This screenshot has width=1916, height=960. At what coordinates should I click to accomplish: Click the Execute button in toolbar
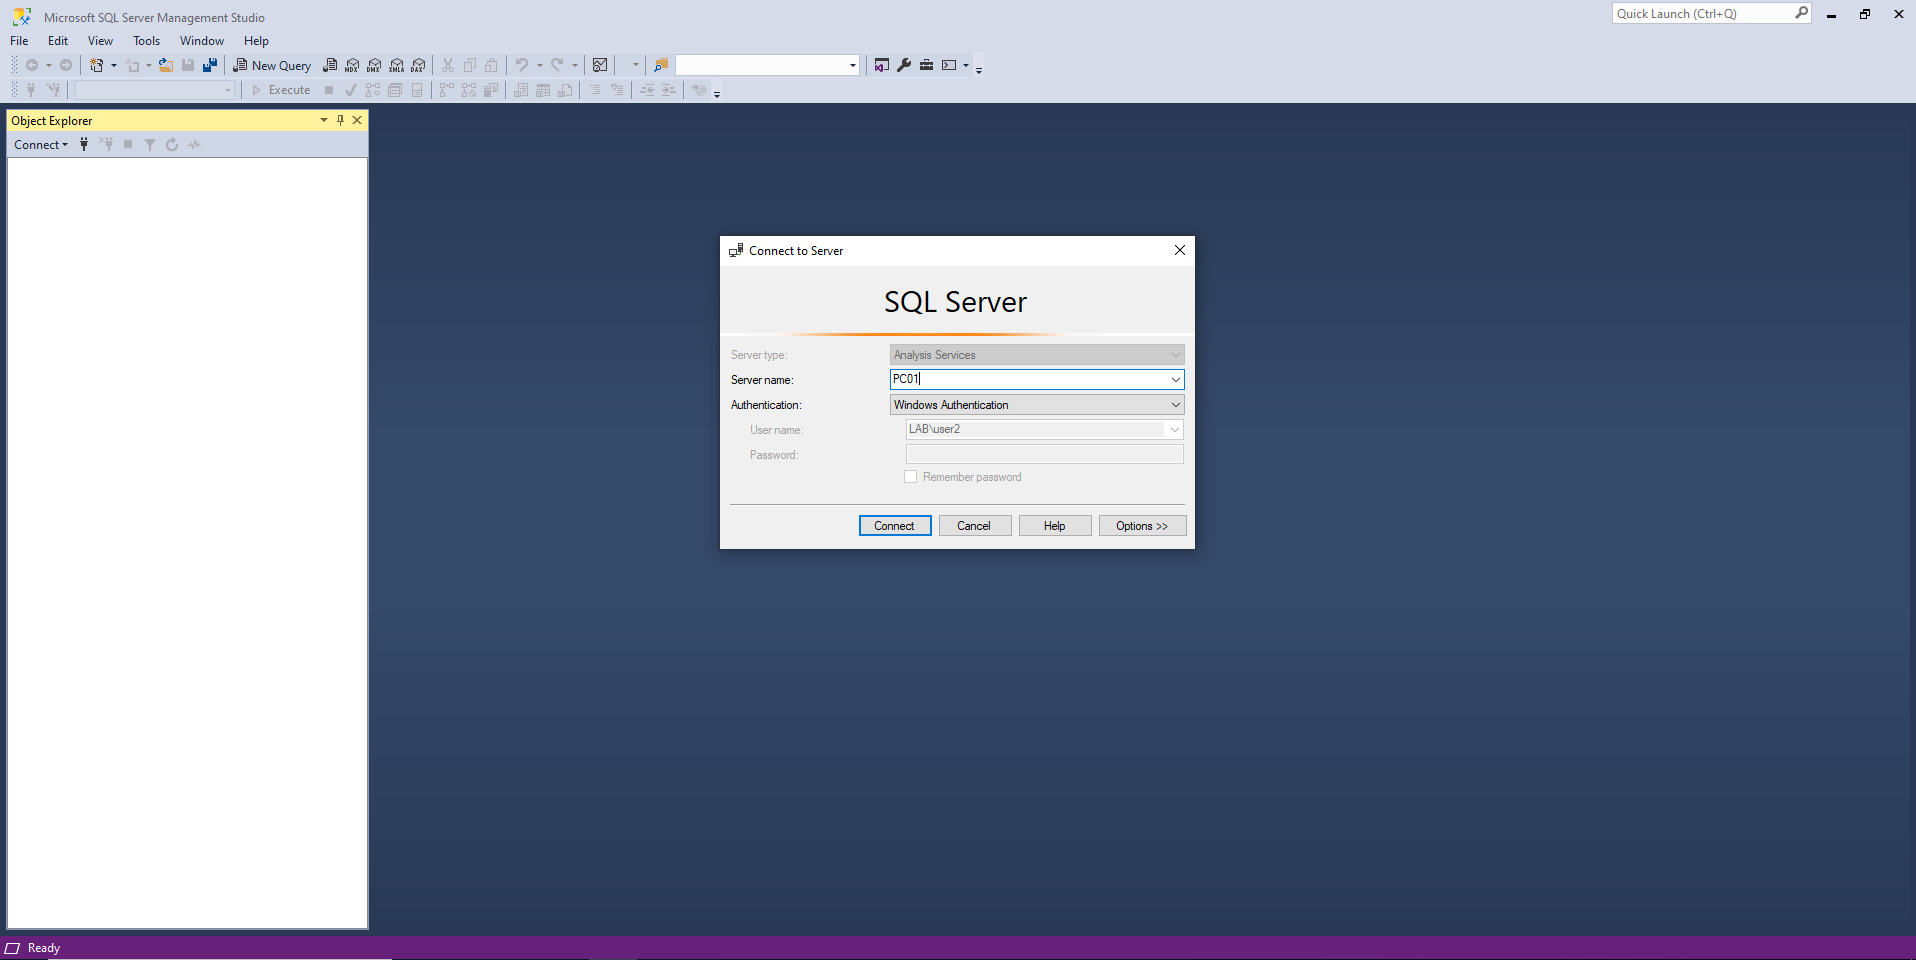click(281, 90)
